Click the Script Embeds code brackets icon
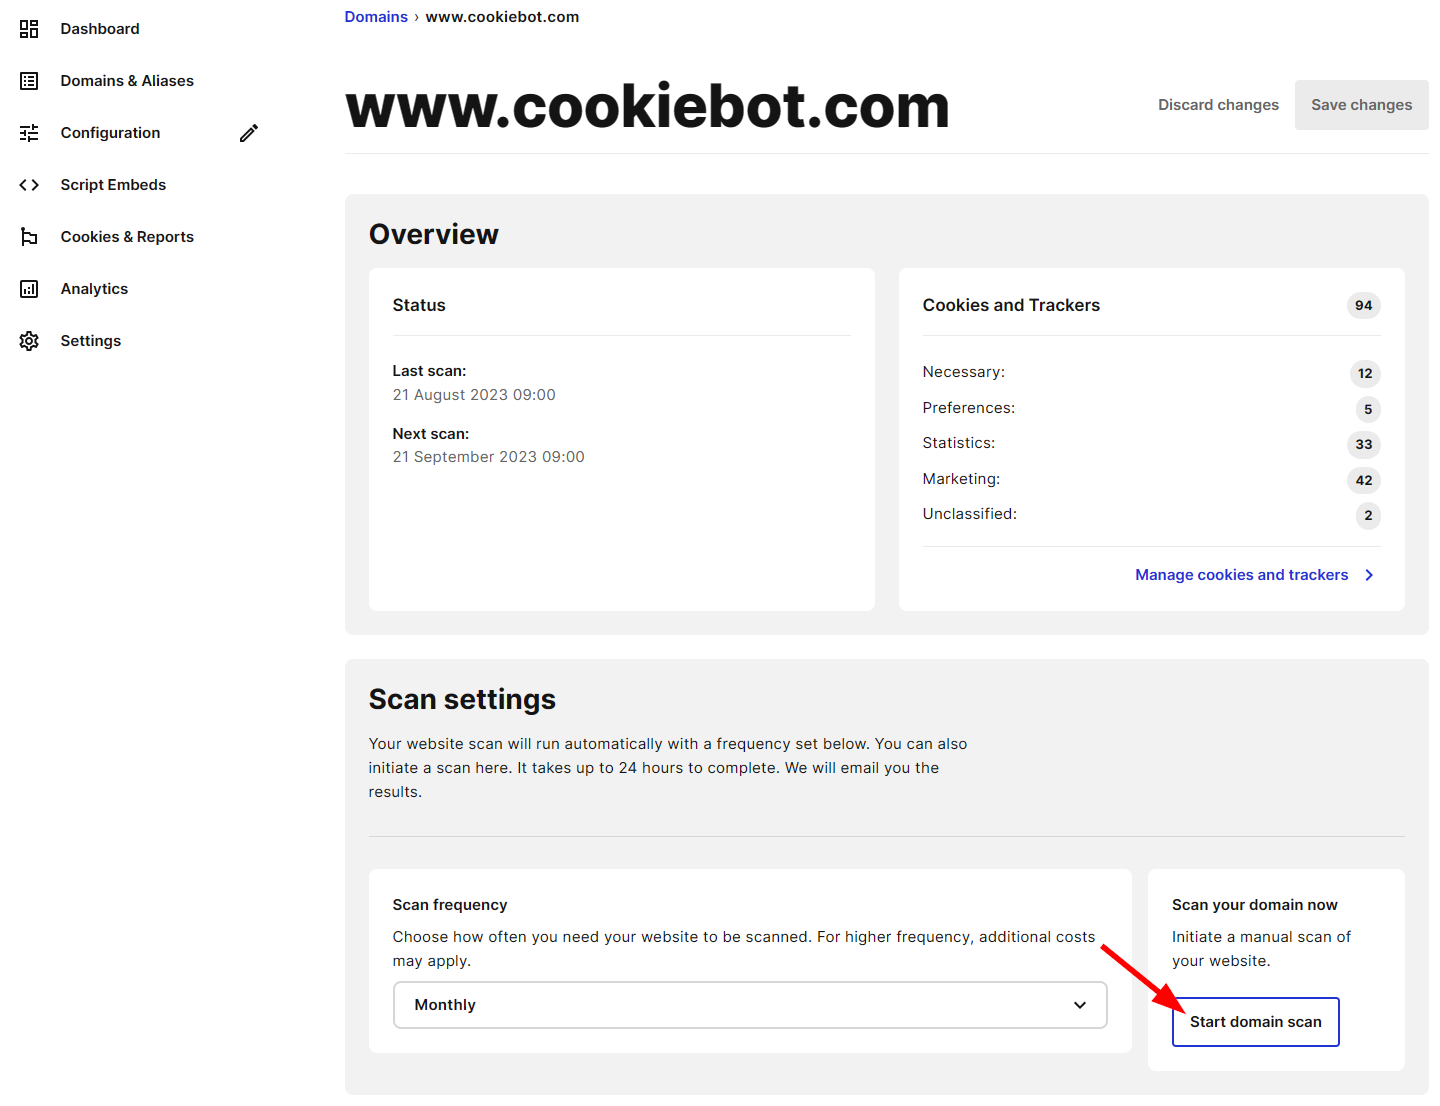Screen dimensions: 1440x1106 point(29,185)
